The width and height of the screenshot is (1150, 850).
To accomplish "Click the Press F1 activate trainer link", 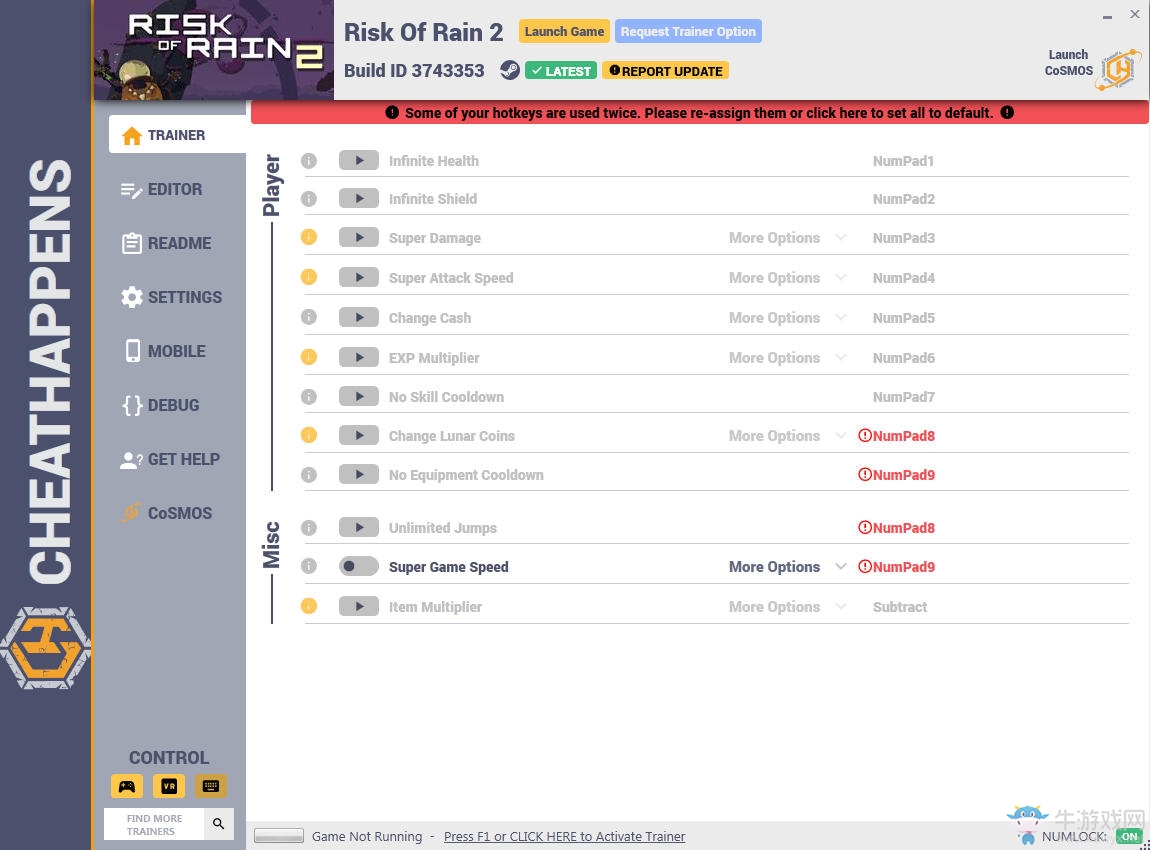I will point(564,837).
